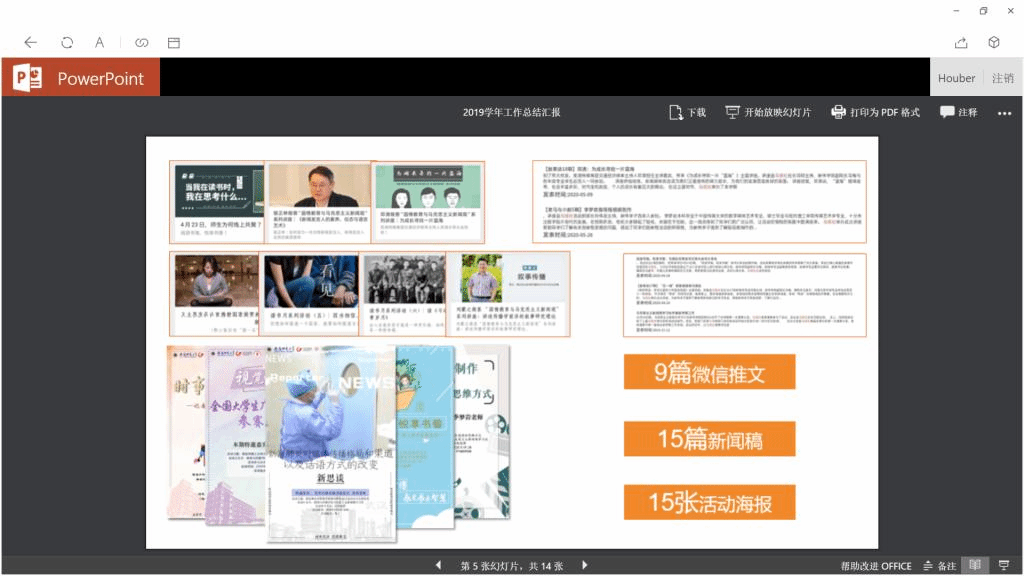The image size is (1024, 576).
Task: Click the cube icon at the top right
Action: (x=994, y=43)
